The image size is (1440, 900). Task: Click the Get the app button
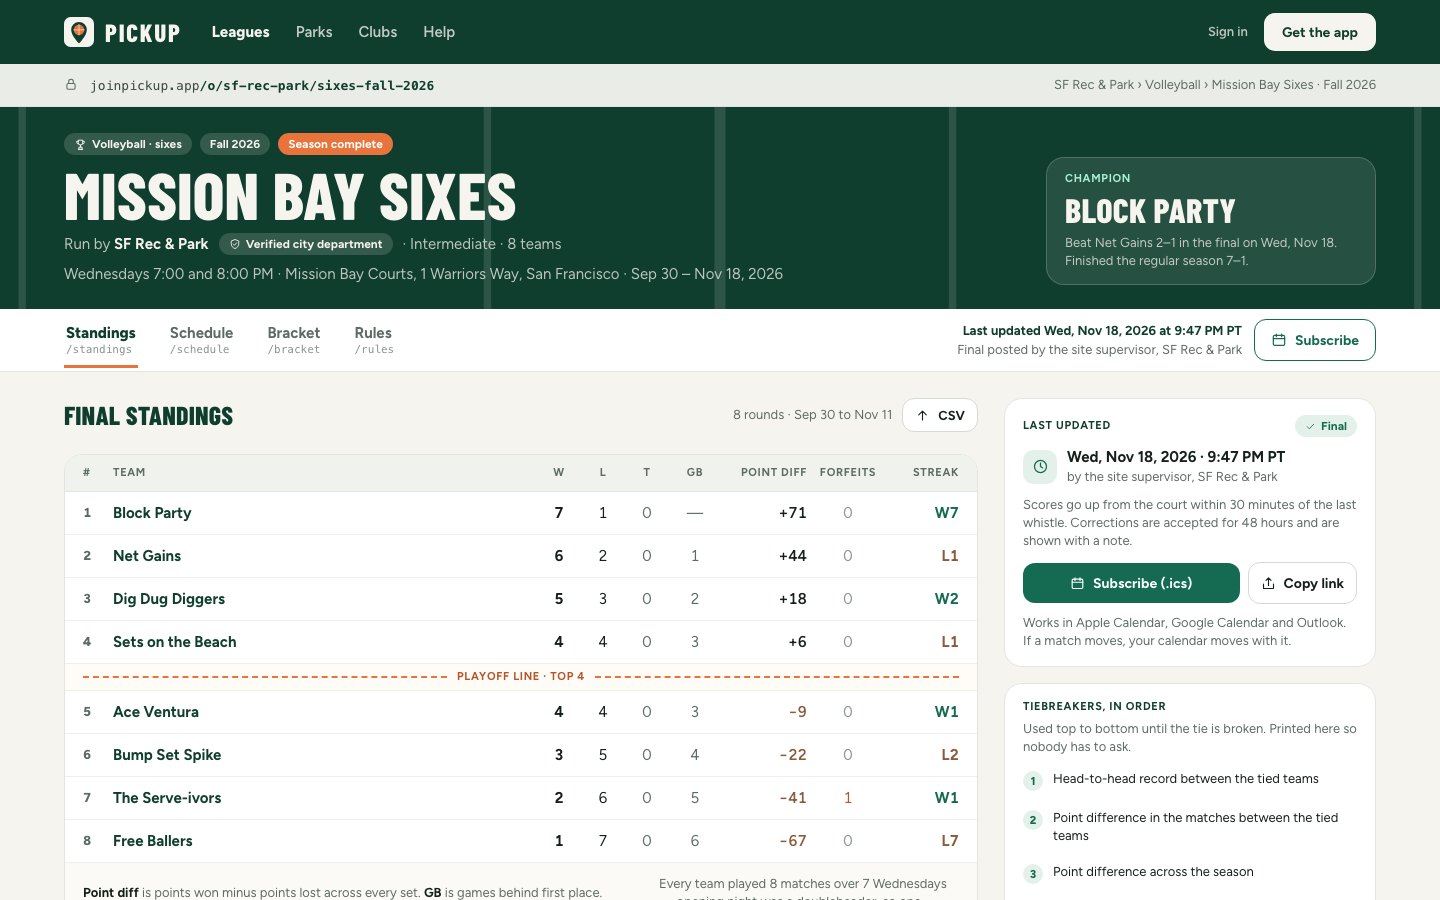[1320, 32]
